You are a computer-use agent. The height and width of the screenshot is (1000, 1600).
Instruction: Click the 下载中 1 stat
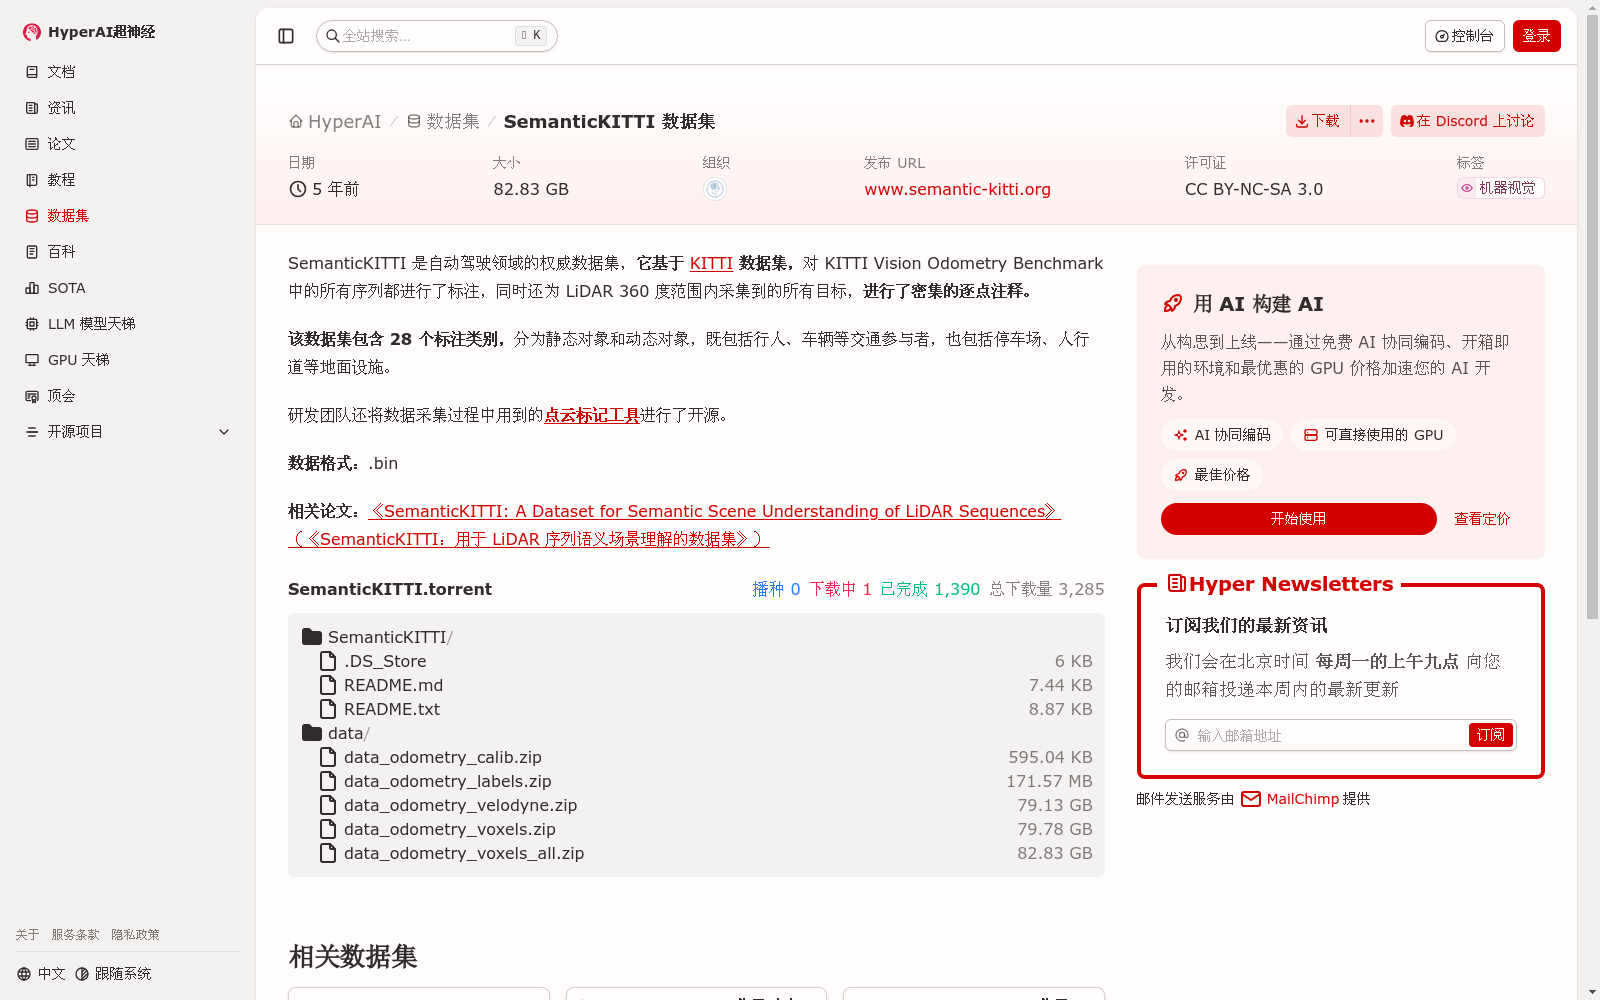pyautogui.click(x=841, y=589)
